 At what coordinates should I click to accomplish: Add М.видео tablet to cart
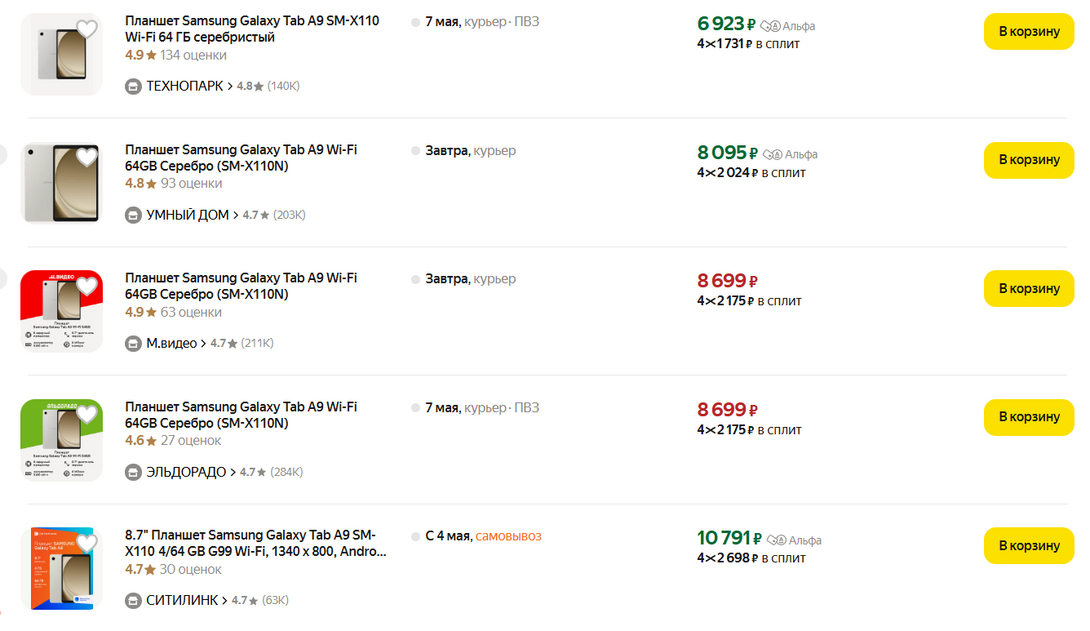point(1029,288)
